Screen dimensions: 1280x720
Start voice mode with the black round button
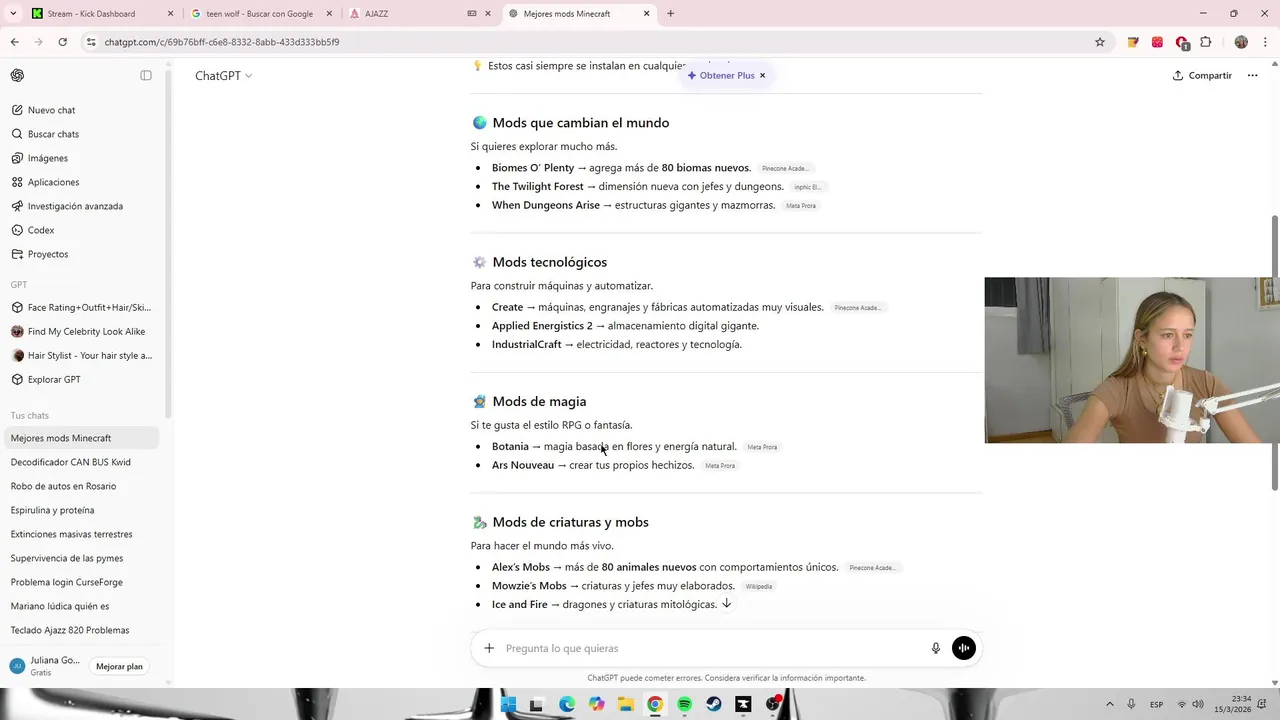coord(964,648)
